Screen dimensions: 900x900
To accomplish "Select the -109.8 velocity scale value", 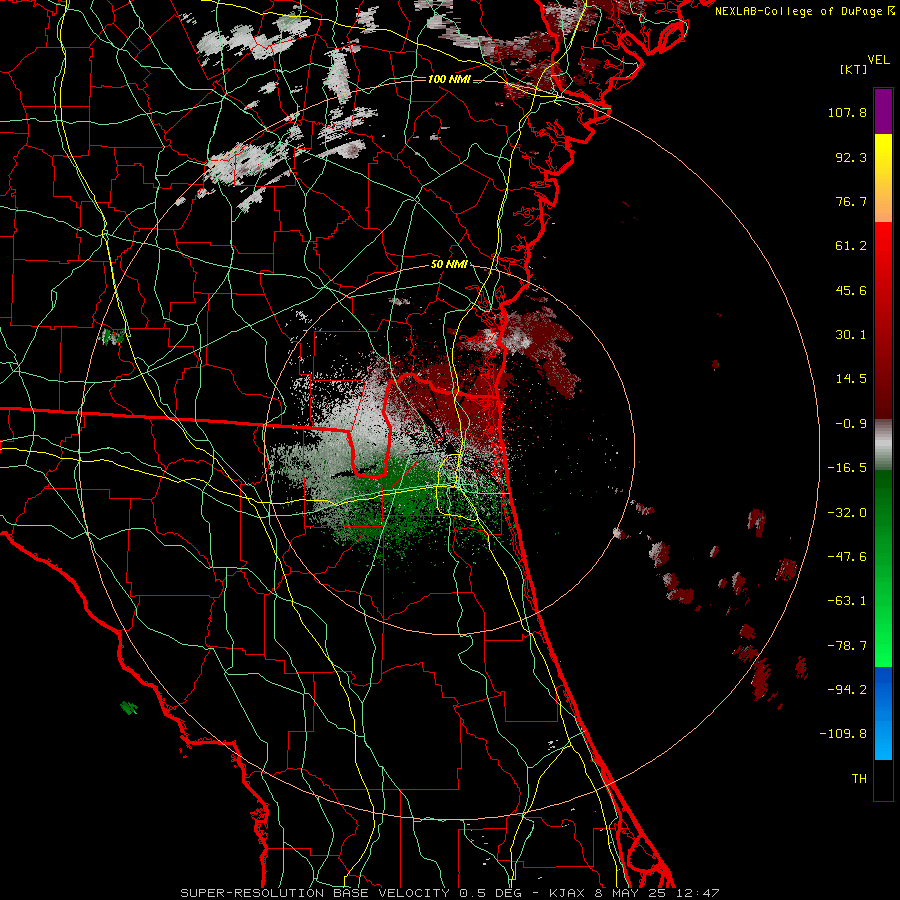I will pyautogui.click(x=843, y=734).
